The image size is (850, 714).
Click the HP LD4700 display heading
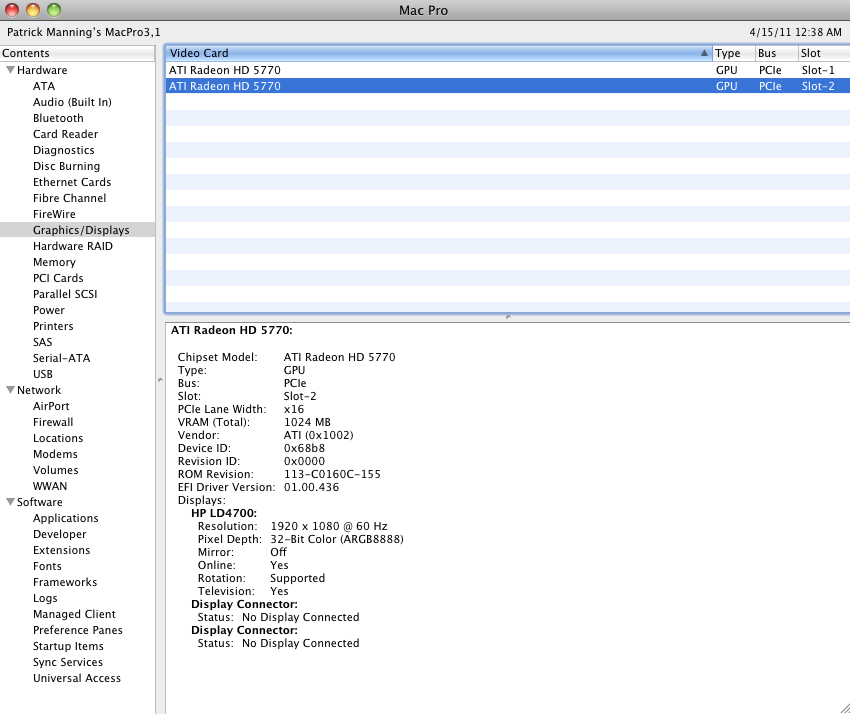click(x=224, y=513)
